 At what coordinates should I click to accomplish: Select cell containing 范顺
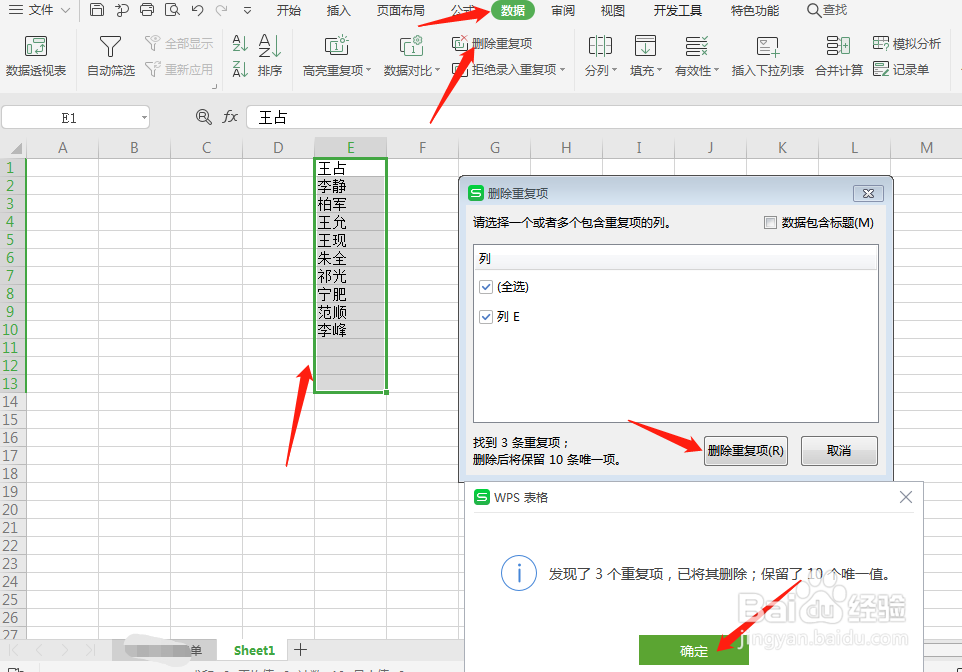click(350, 312)
